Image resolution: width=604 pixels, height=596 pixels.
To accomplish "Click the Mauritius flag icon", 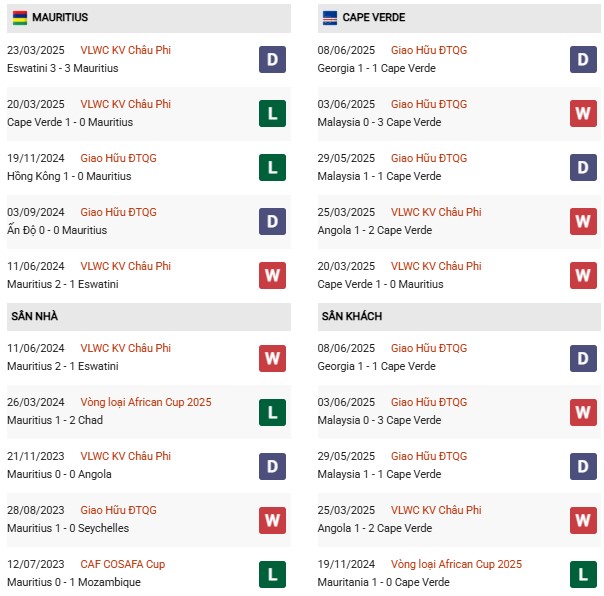I will pyautogui.click(x=20, y=17).
